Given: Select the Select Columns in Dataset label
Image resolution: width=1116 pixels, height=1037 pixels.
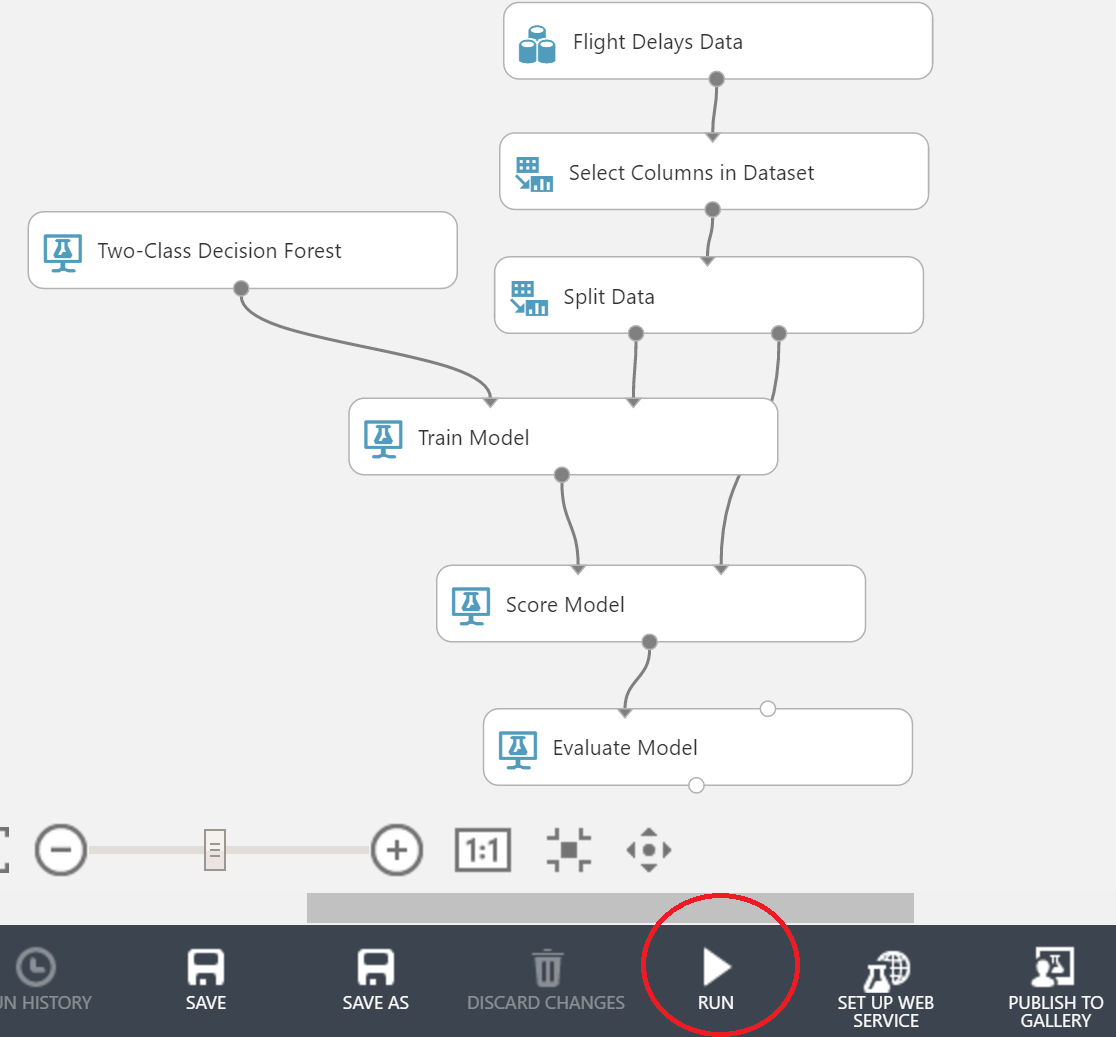Looking at the screenshot, I should (x=691, y=173).
